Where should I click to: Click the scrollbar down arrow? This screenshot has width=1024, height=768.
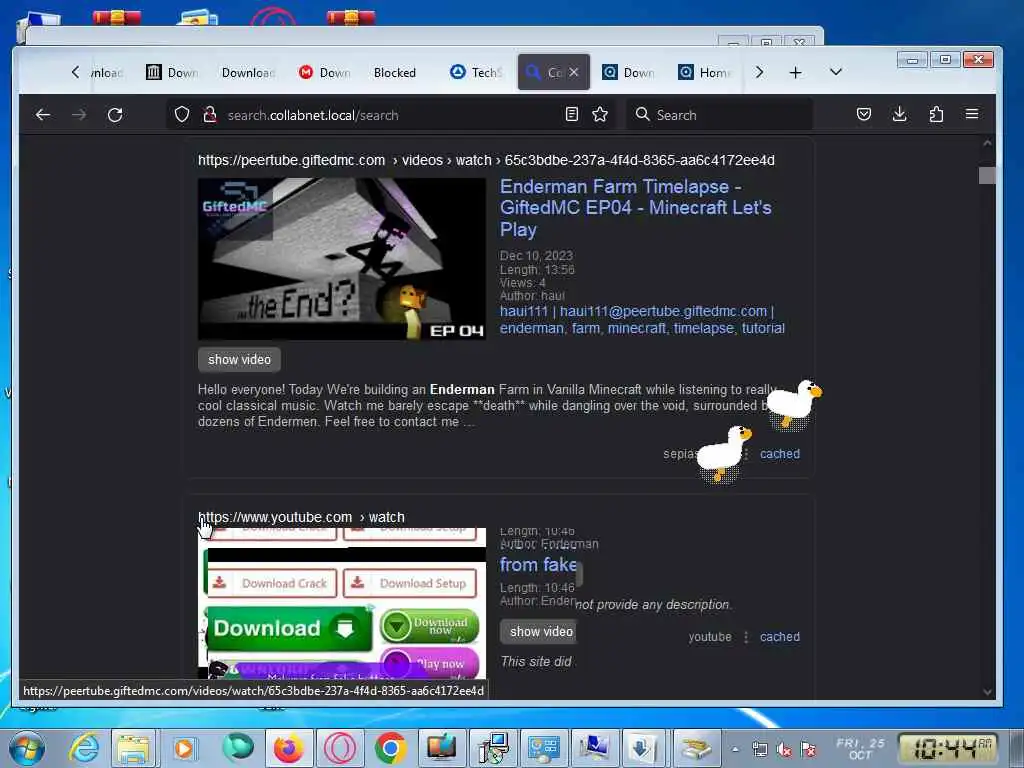click(987, 692)
